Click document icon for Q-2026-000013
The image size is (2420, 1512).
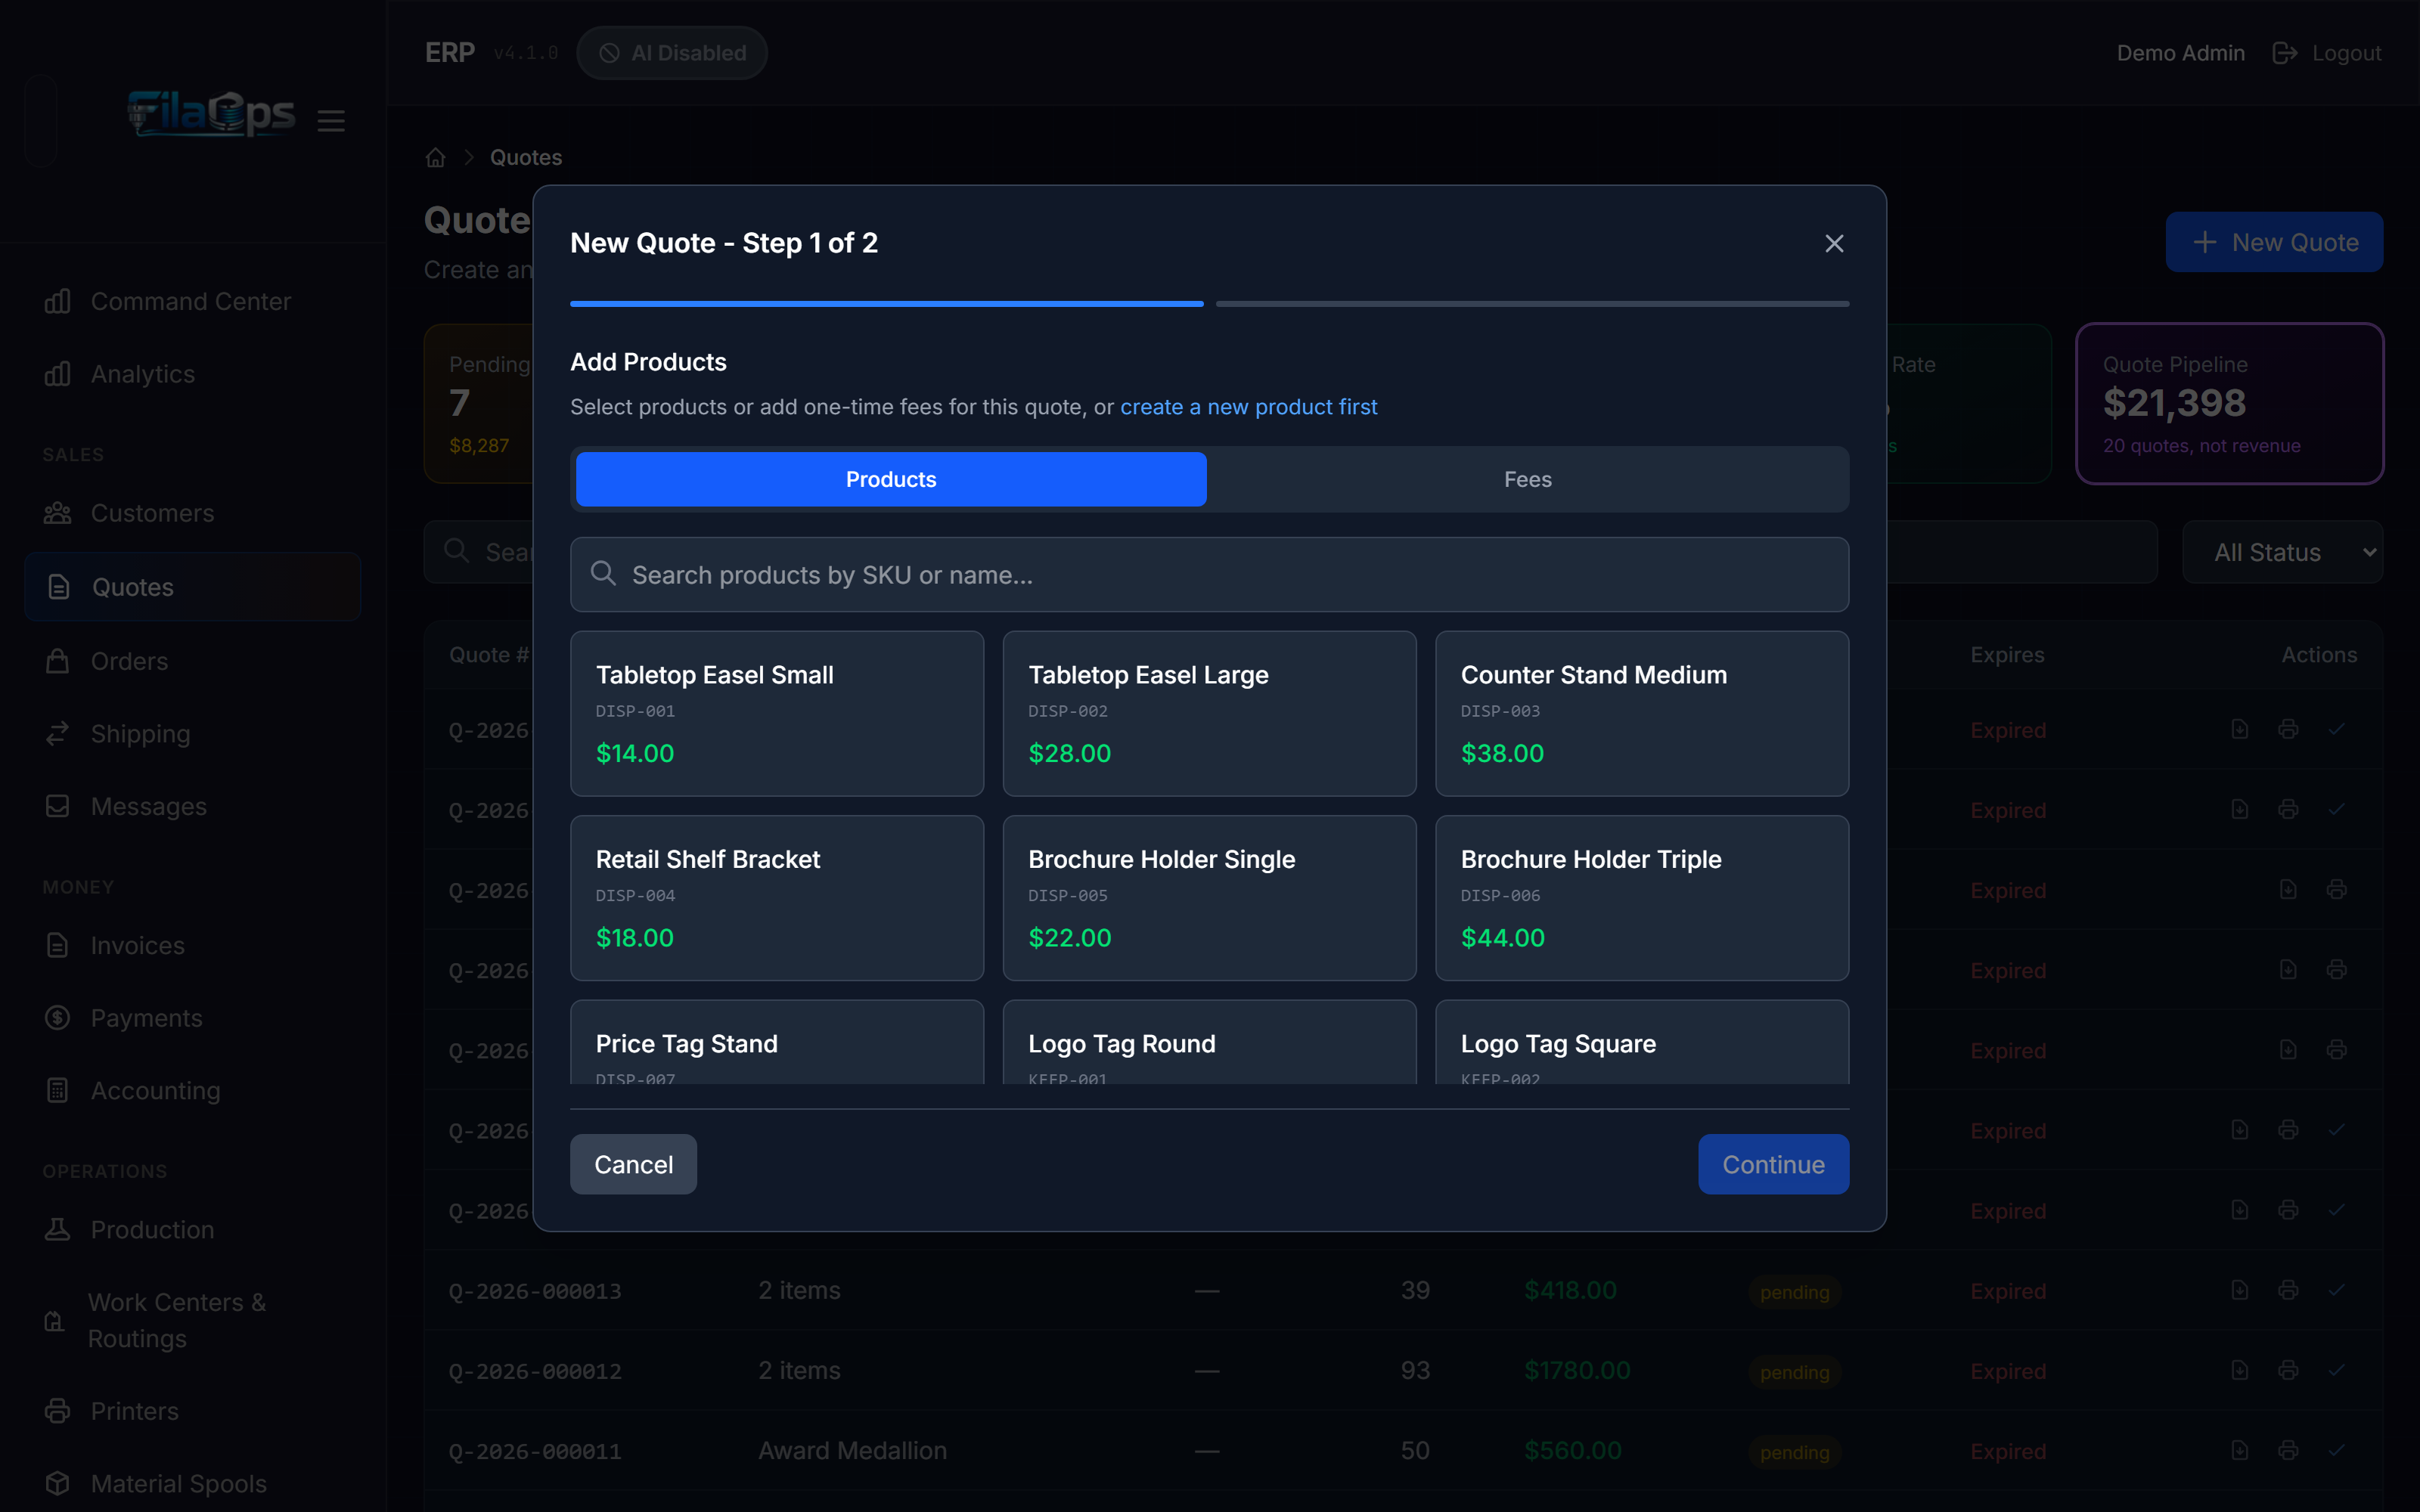(2240, 1290)
